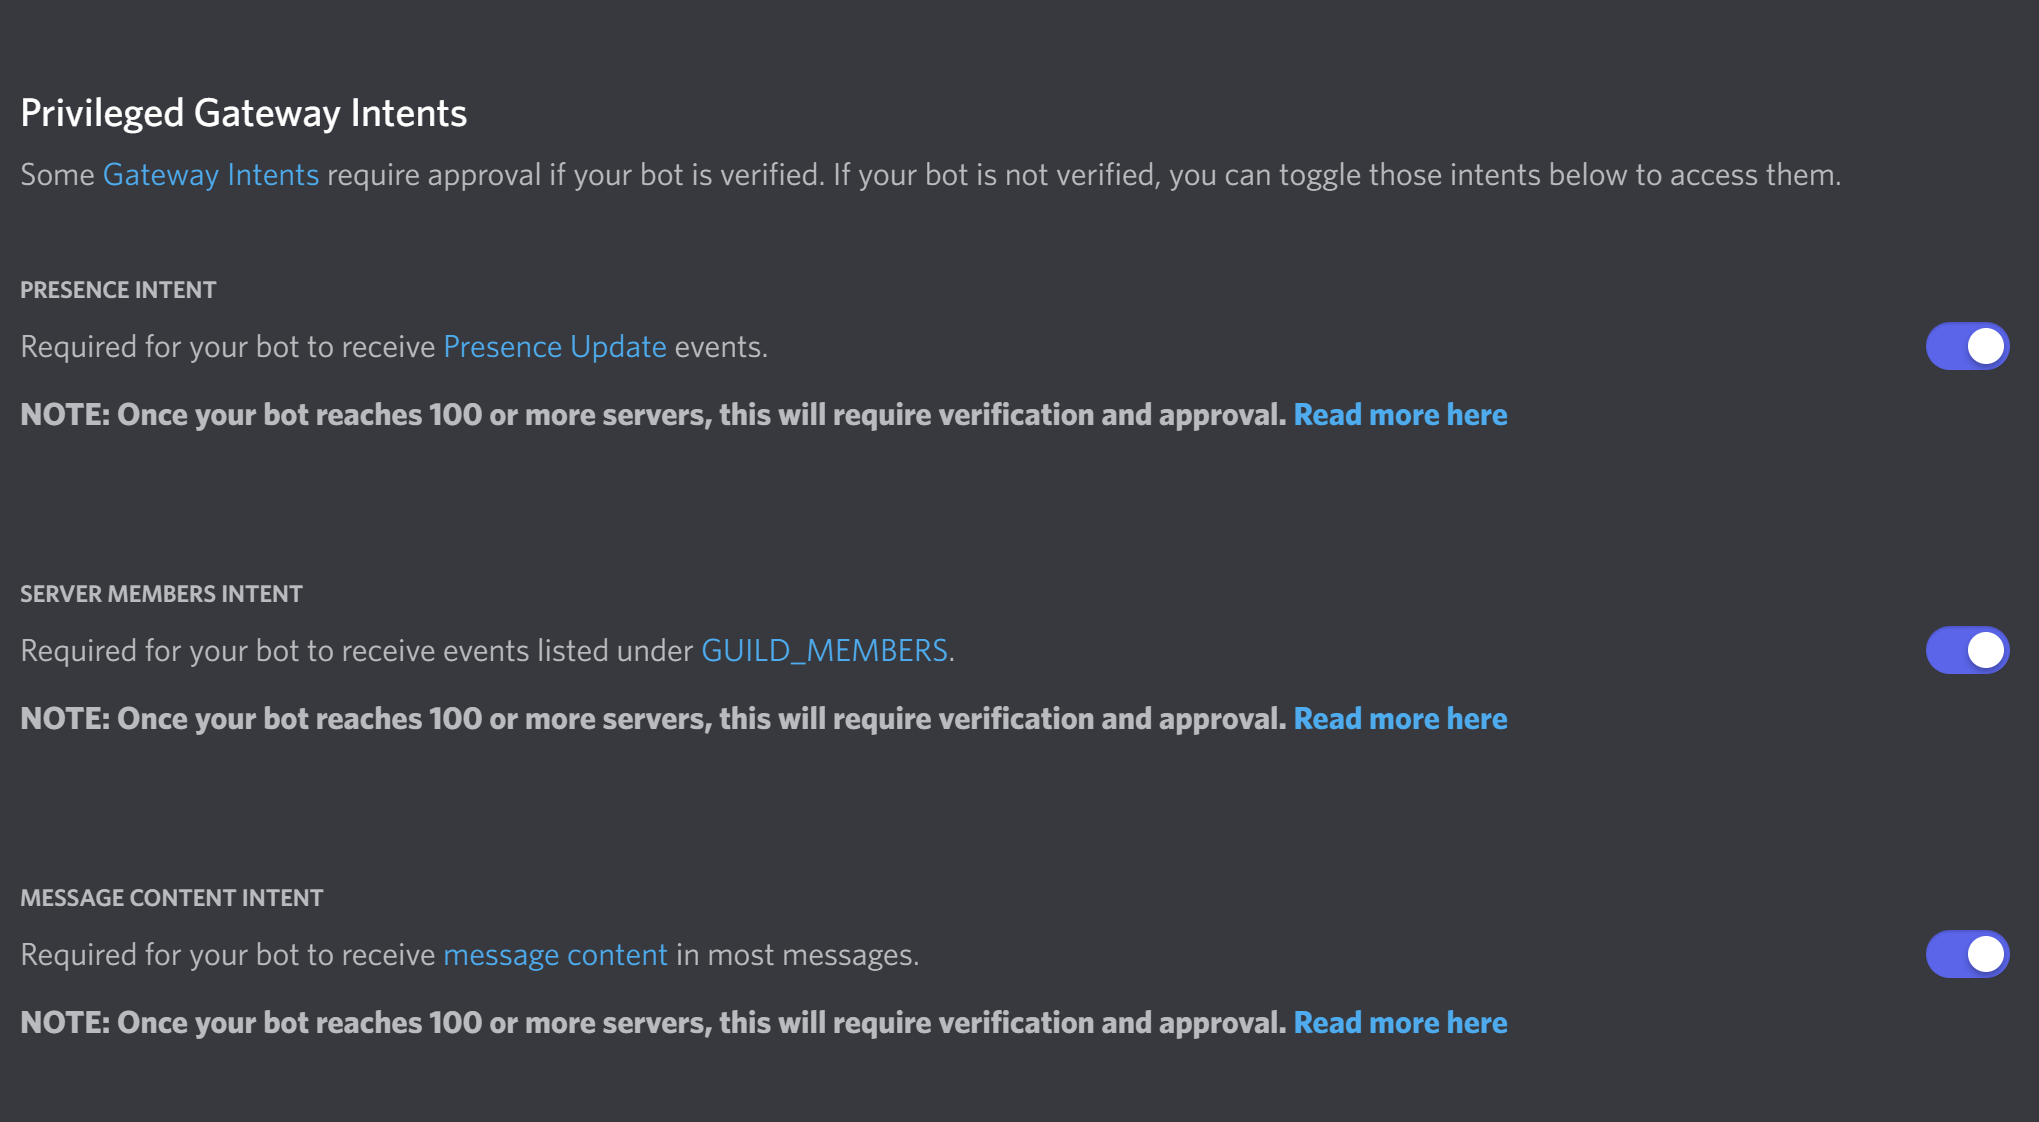Open Read more here under Server Members Intent
Image resolution: width=2039 pixels, height=1122 pixels.
1400,719
